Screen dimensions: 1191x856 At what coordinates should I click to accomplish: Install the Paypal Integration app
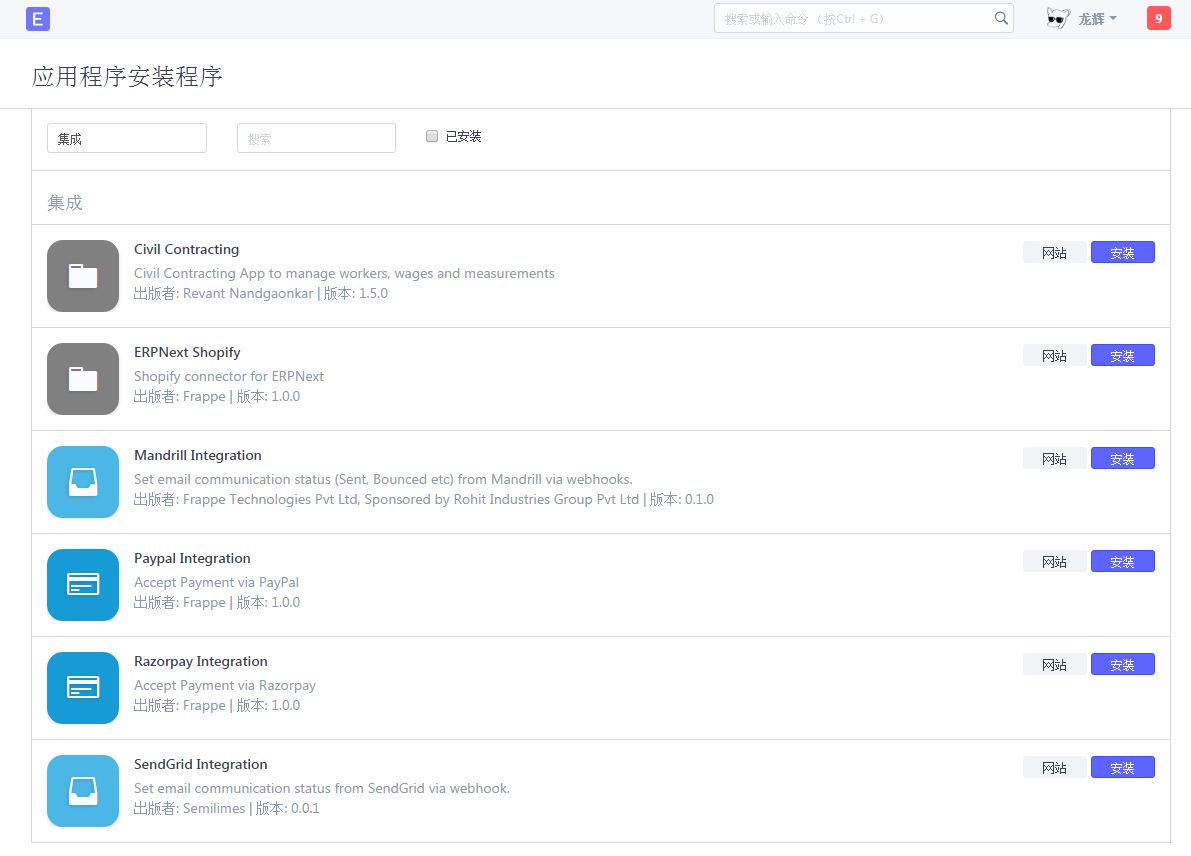1122,562
